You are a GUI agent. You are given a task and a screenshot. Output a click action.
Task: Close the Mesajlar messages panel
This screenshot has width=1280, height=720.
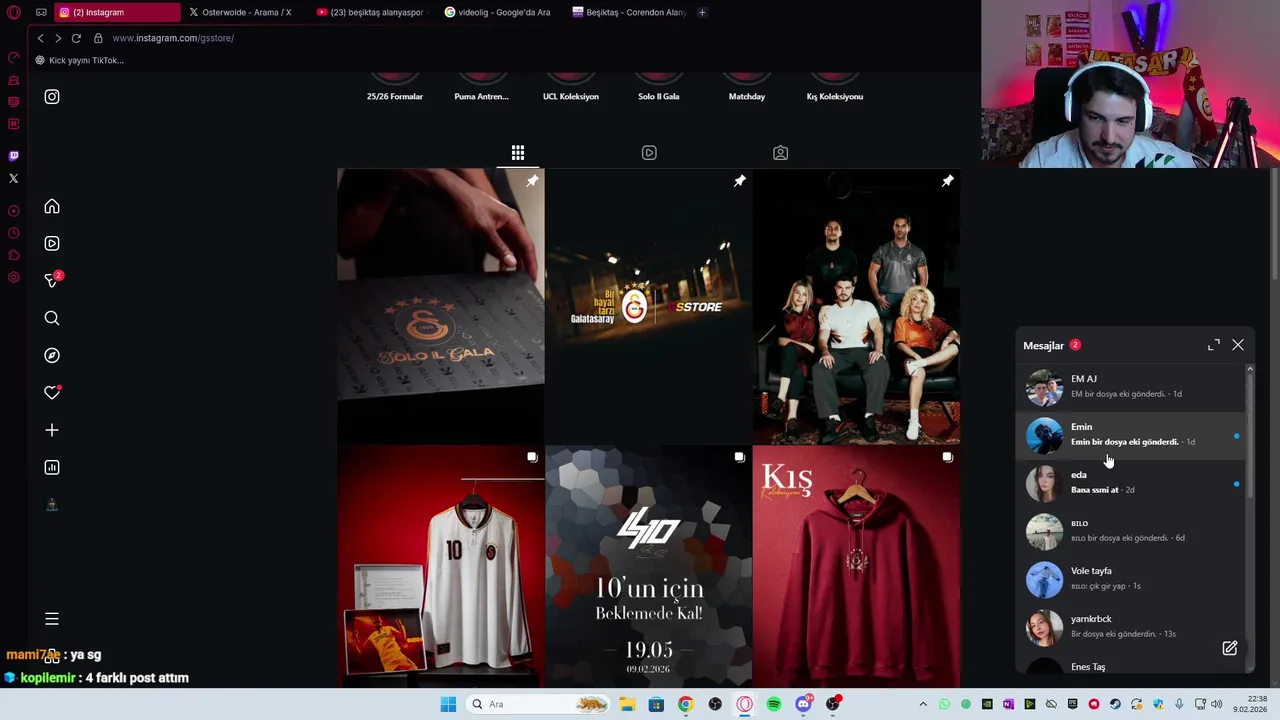tap(1238, 345)
